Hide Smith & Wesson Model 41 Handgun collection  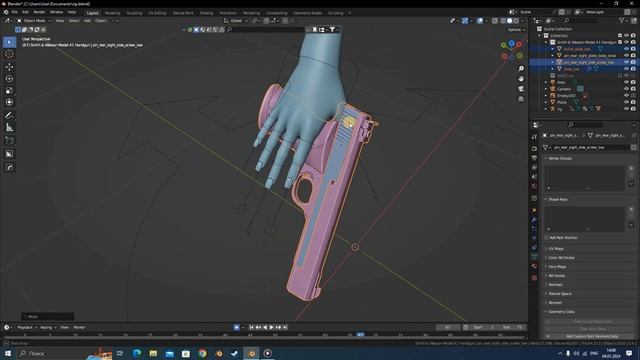tap(626, 42)
